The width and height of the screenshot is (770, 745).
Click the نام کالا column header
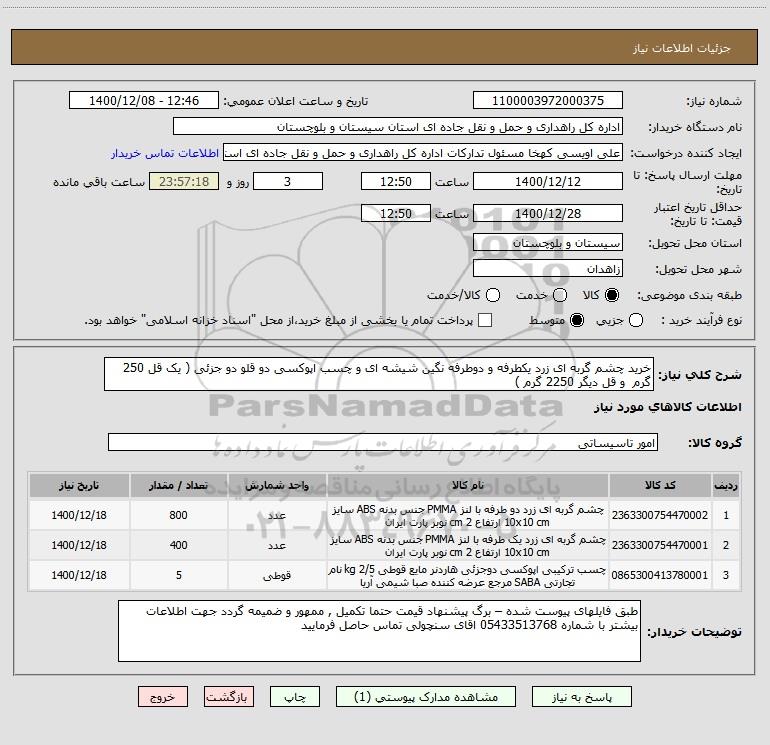[x=468, y=486]
